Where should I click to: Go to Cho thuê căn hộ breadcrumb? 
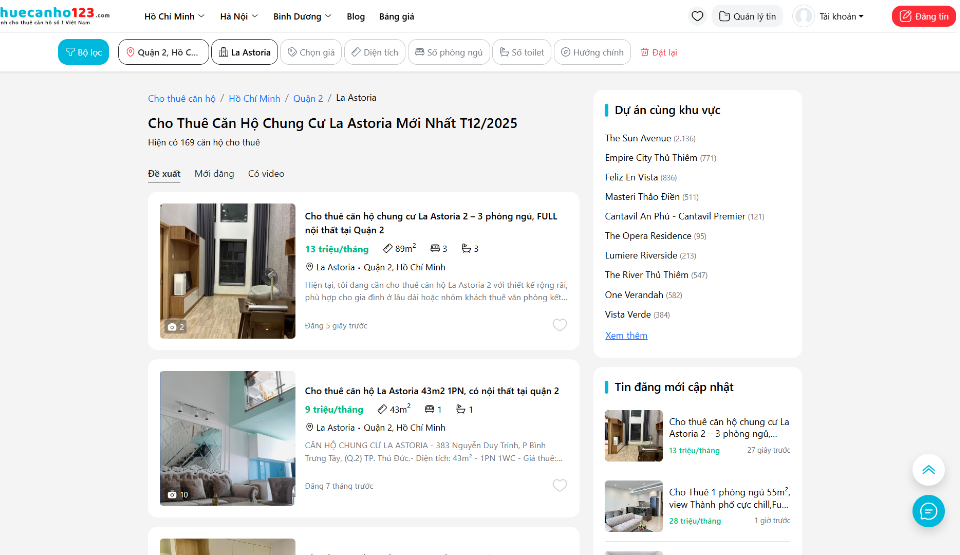click(181, 99)
